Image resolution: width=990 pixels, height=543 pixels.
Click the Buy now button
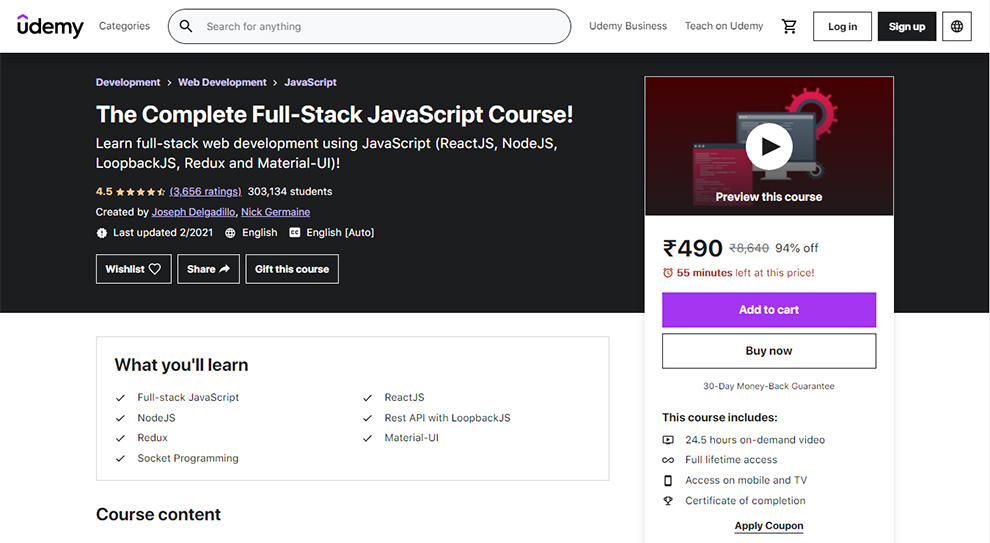[x=769, y=351]
